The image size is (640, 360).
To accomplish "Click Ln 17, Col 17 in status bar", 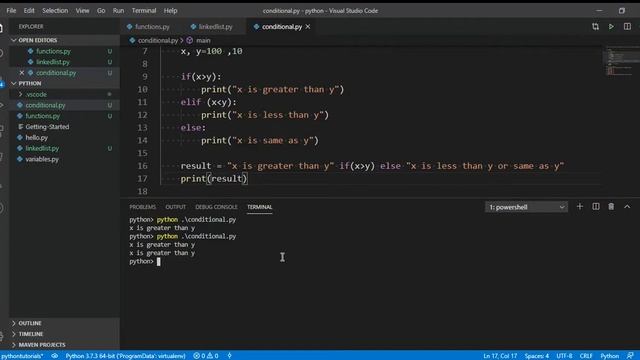I will [500, 356].
